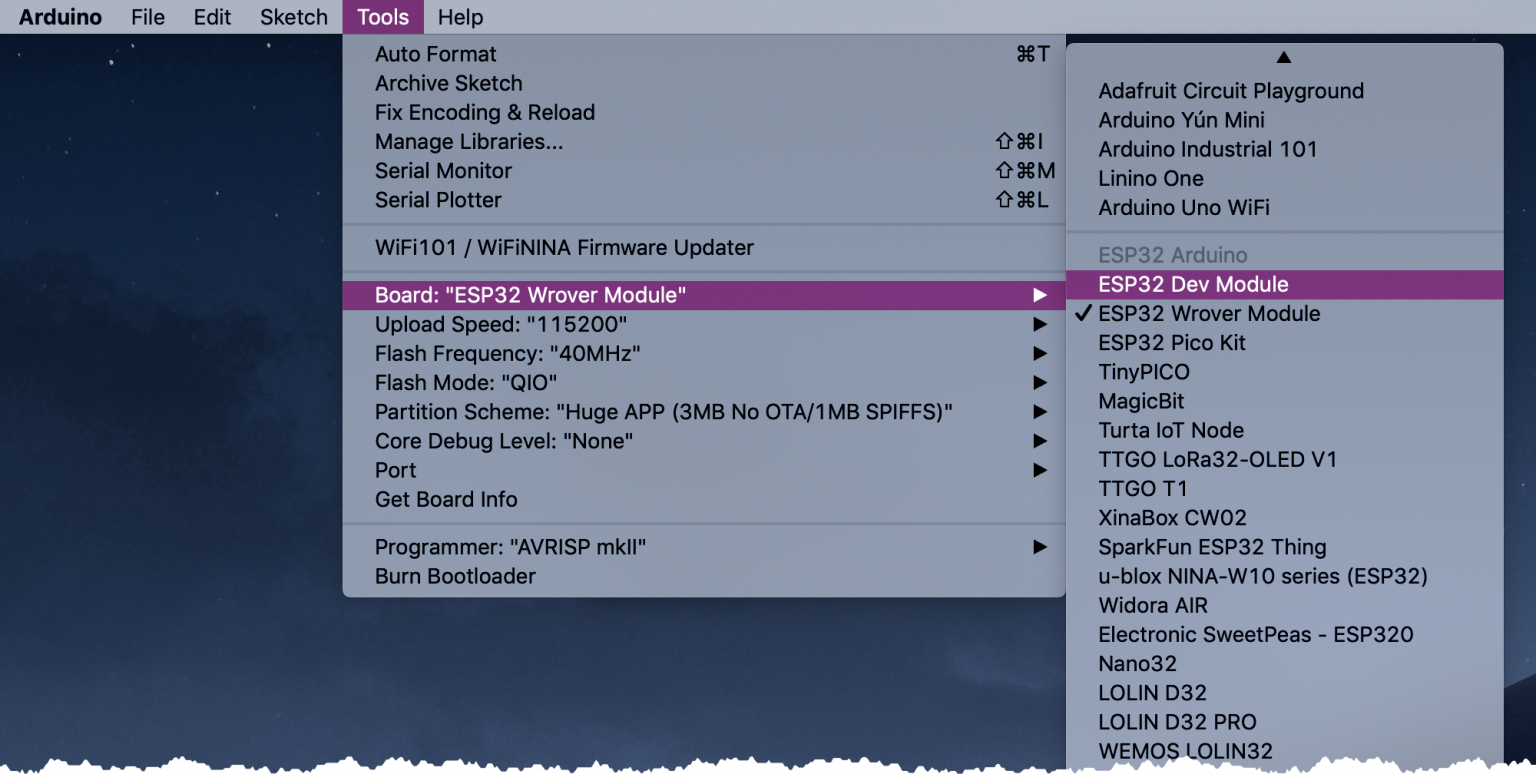The image size is (1536, 774).
Task: Click the scroll-up arrow in the board list
Action: 1284,57
